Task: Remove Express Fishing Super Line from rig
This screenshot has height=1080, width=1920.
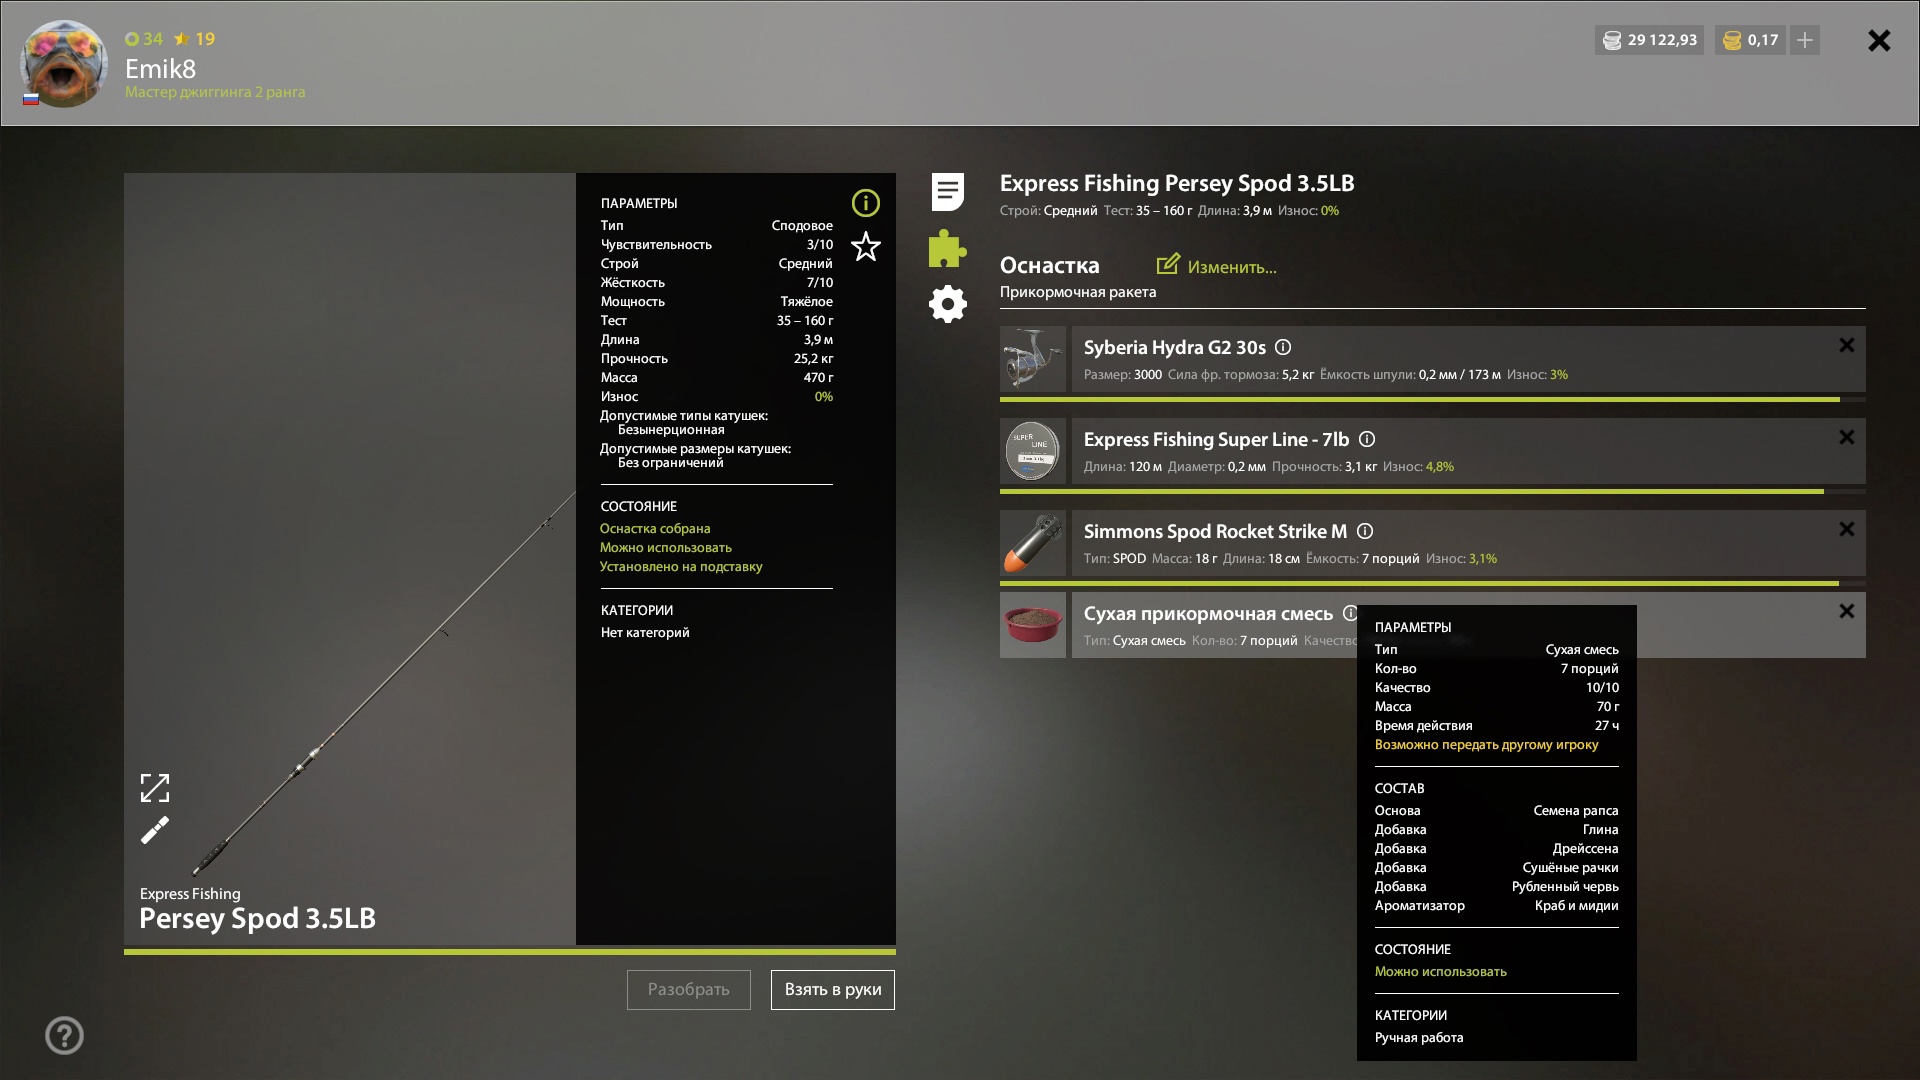Action: [1847, 437]
